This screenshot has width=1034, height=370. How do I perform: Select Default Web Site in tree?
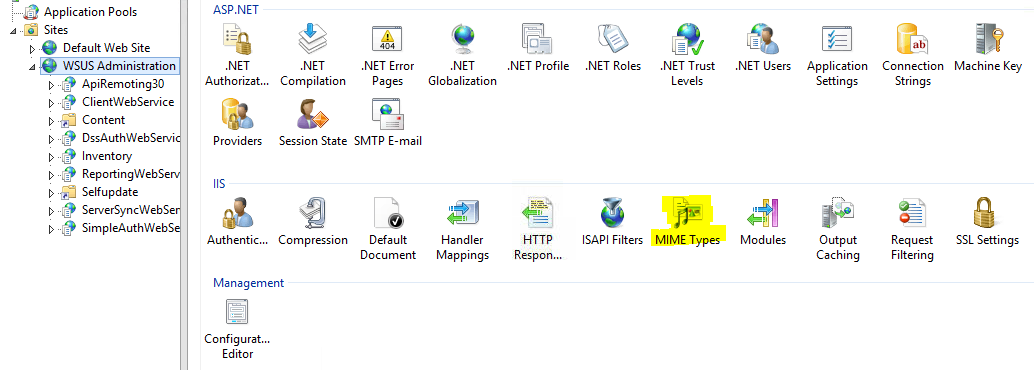point(106,48)
